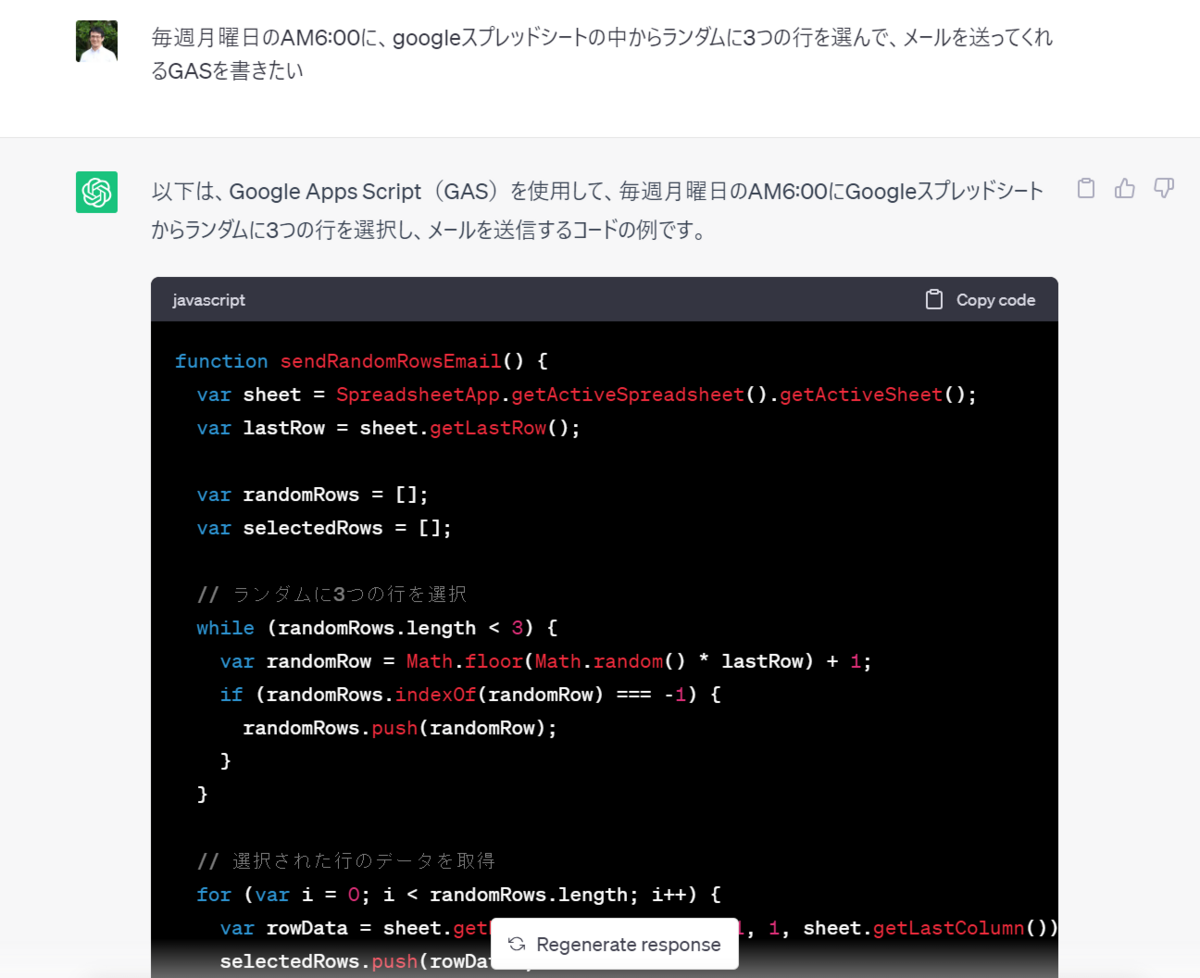The image size is (1200, 978).
Task: Click the ChatGPT green logo avatar
Action: (x=96, y=192)
